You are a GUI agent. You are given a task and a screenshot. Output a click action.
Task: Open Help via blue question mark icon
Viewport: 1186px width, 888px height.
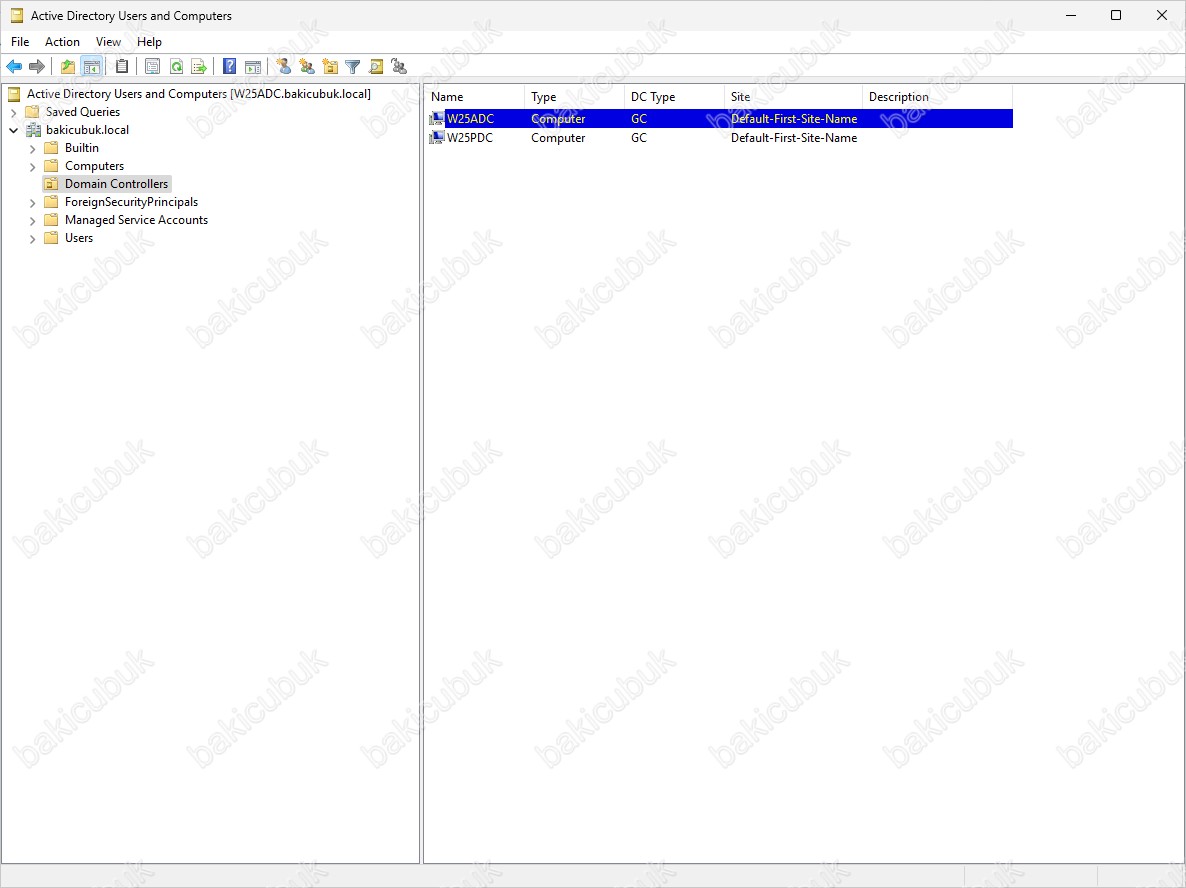[229, 67]
